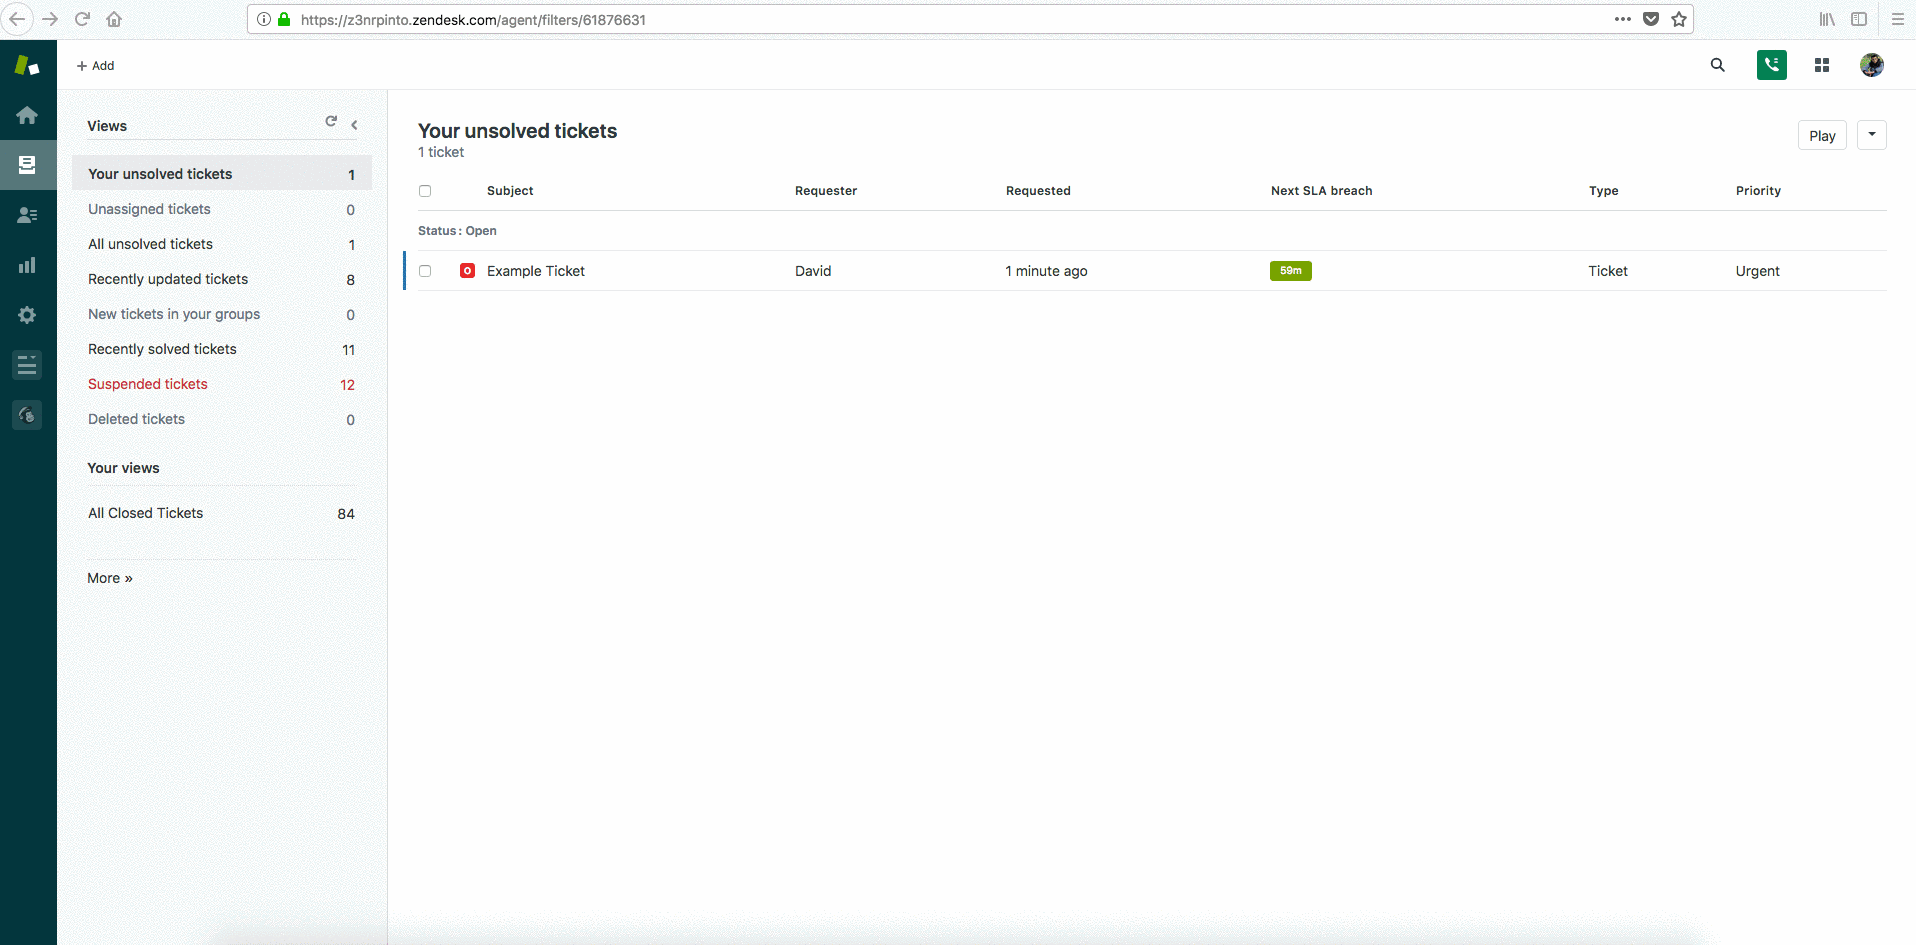Open the Home dashboard icon in sidebar

tap(27, 115)
